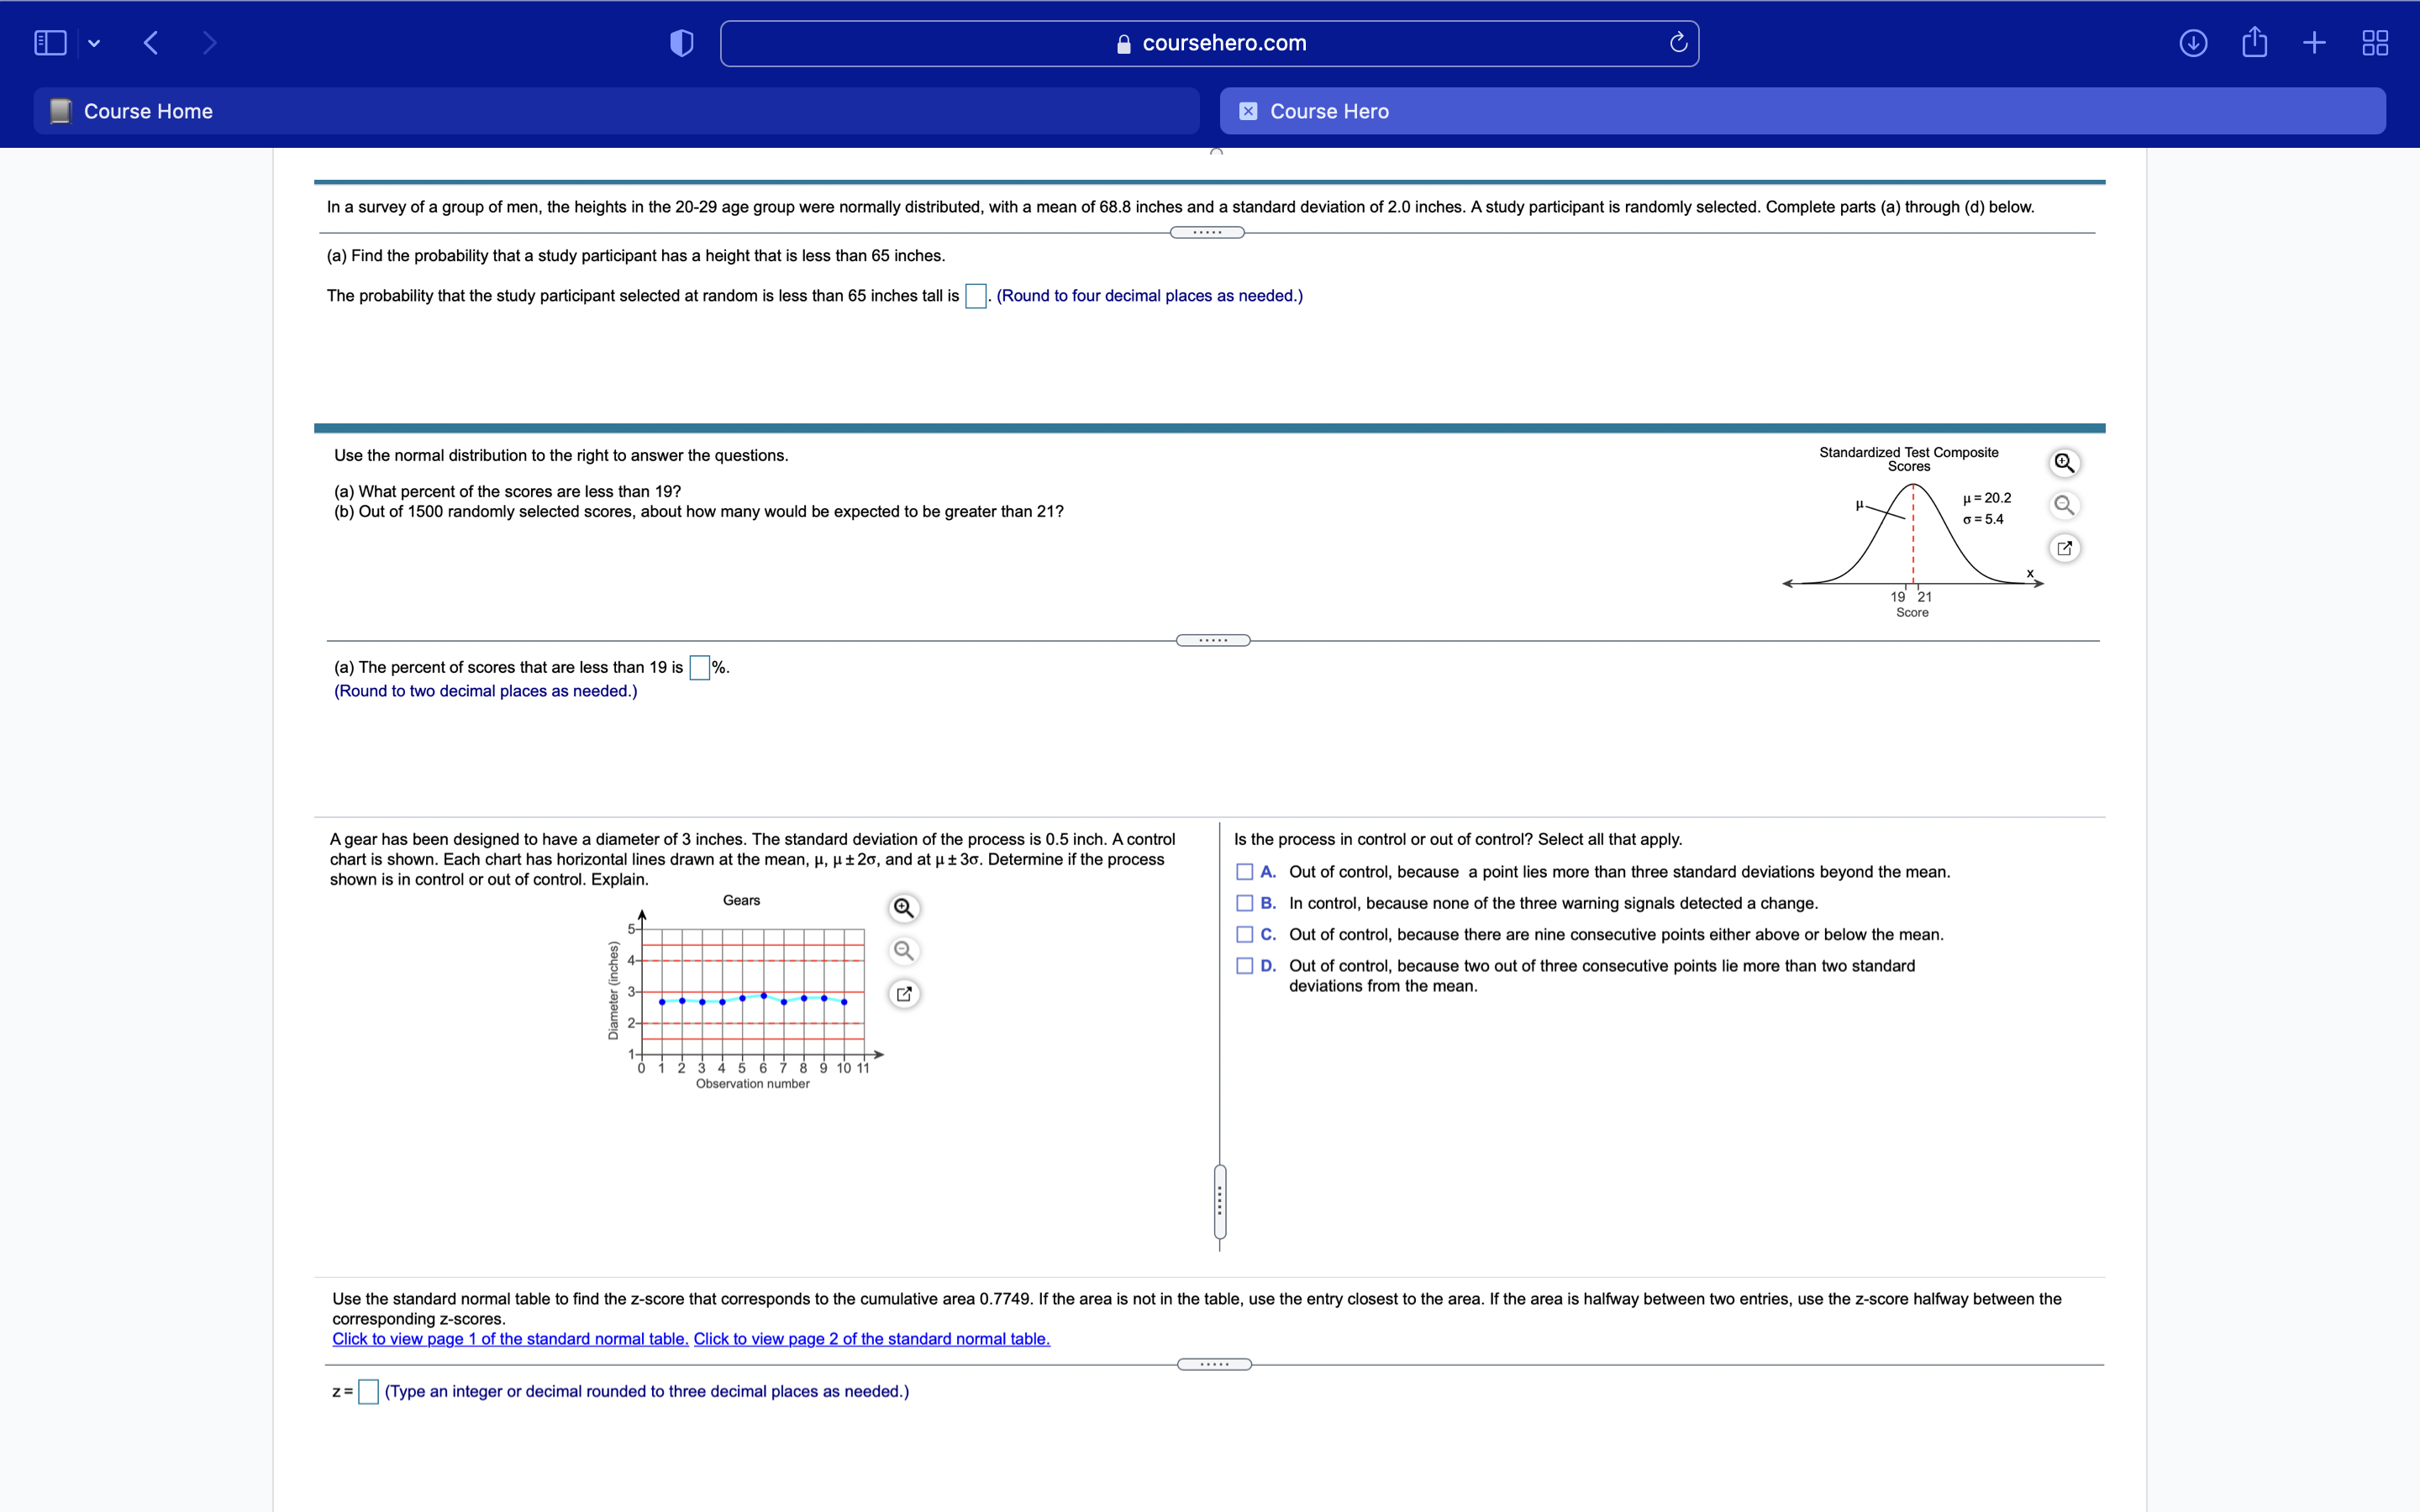Open the Standardized Test graph in larger view
This screenshot has height=1512, width=2420.
pyautogui.click(x=2064, y=548)
